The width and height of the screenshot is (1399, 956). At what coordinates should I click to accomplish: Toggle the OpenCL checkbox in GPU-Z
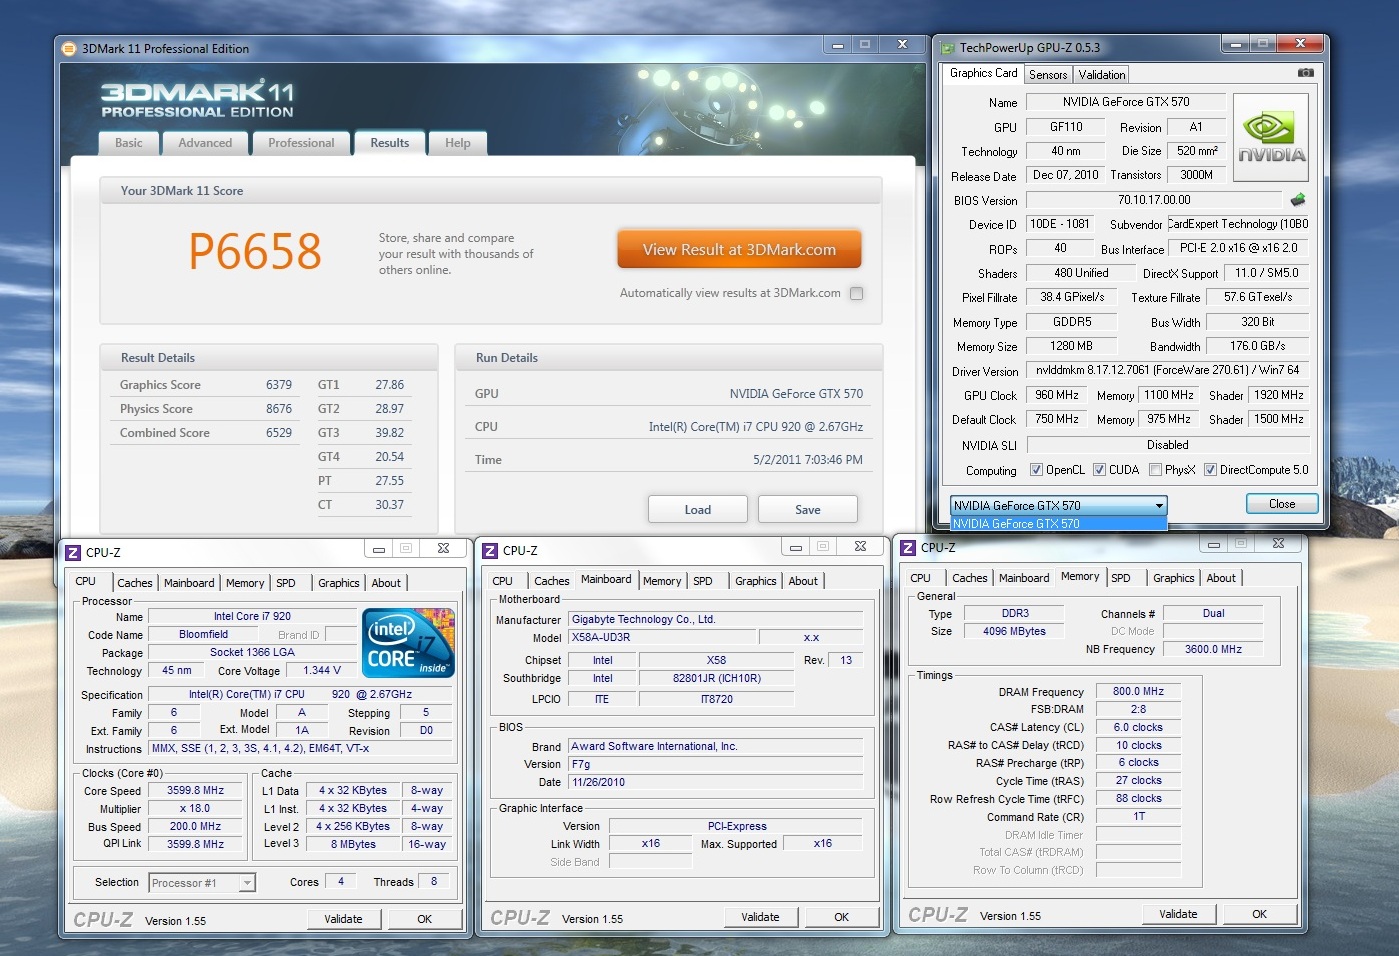click(1037, 470)
